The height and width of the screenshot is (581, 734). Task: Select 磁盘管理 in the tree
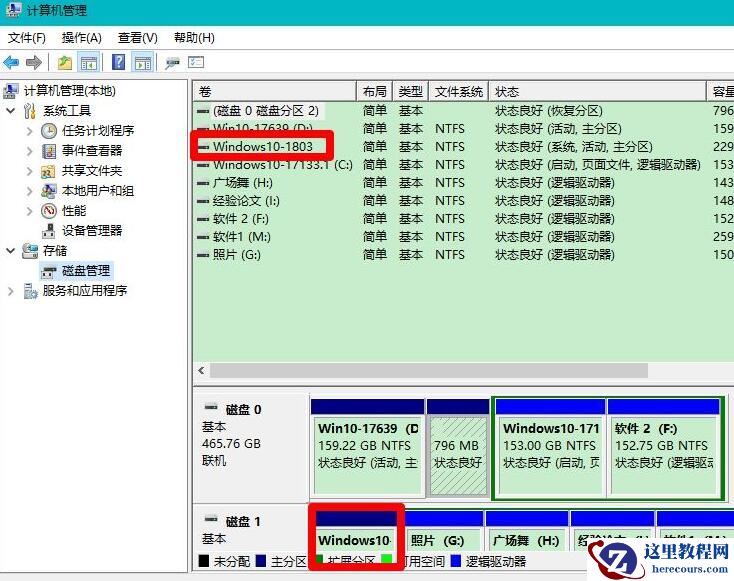tap(86, 271)
